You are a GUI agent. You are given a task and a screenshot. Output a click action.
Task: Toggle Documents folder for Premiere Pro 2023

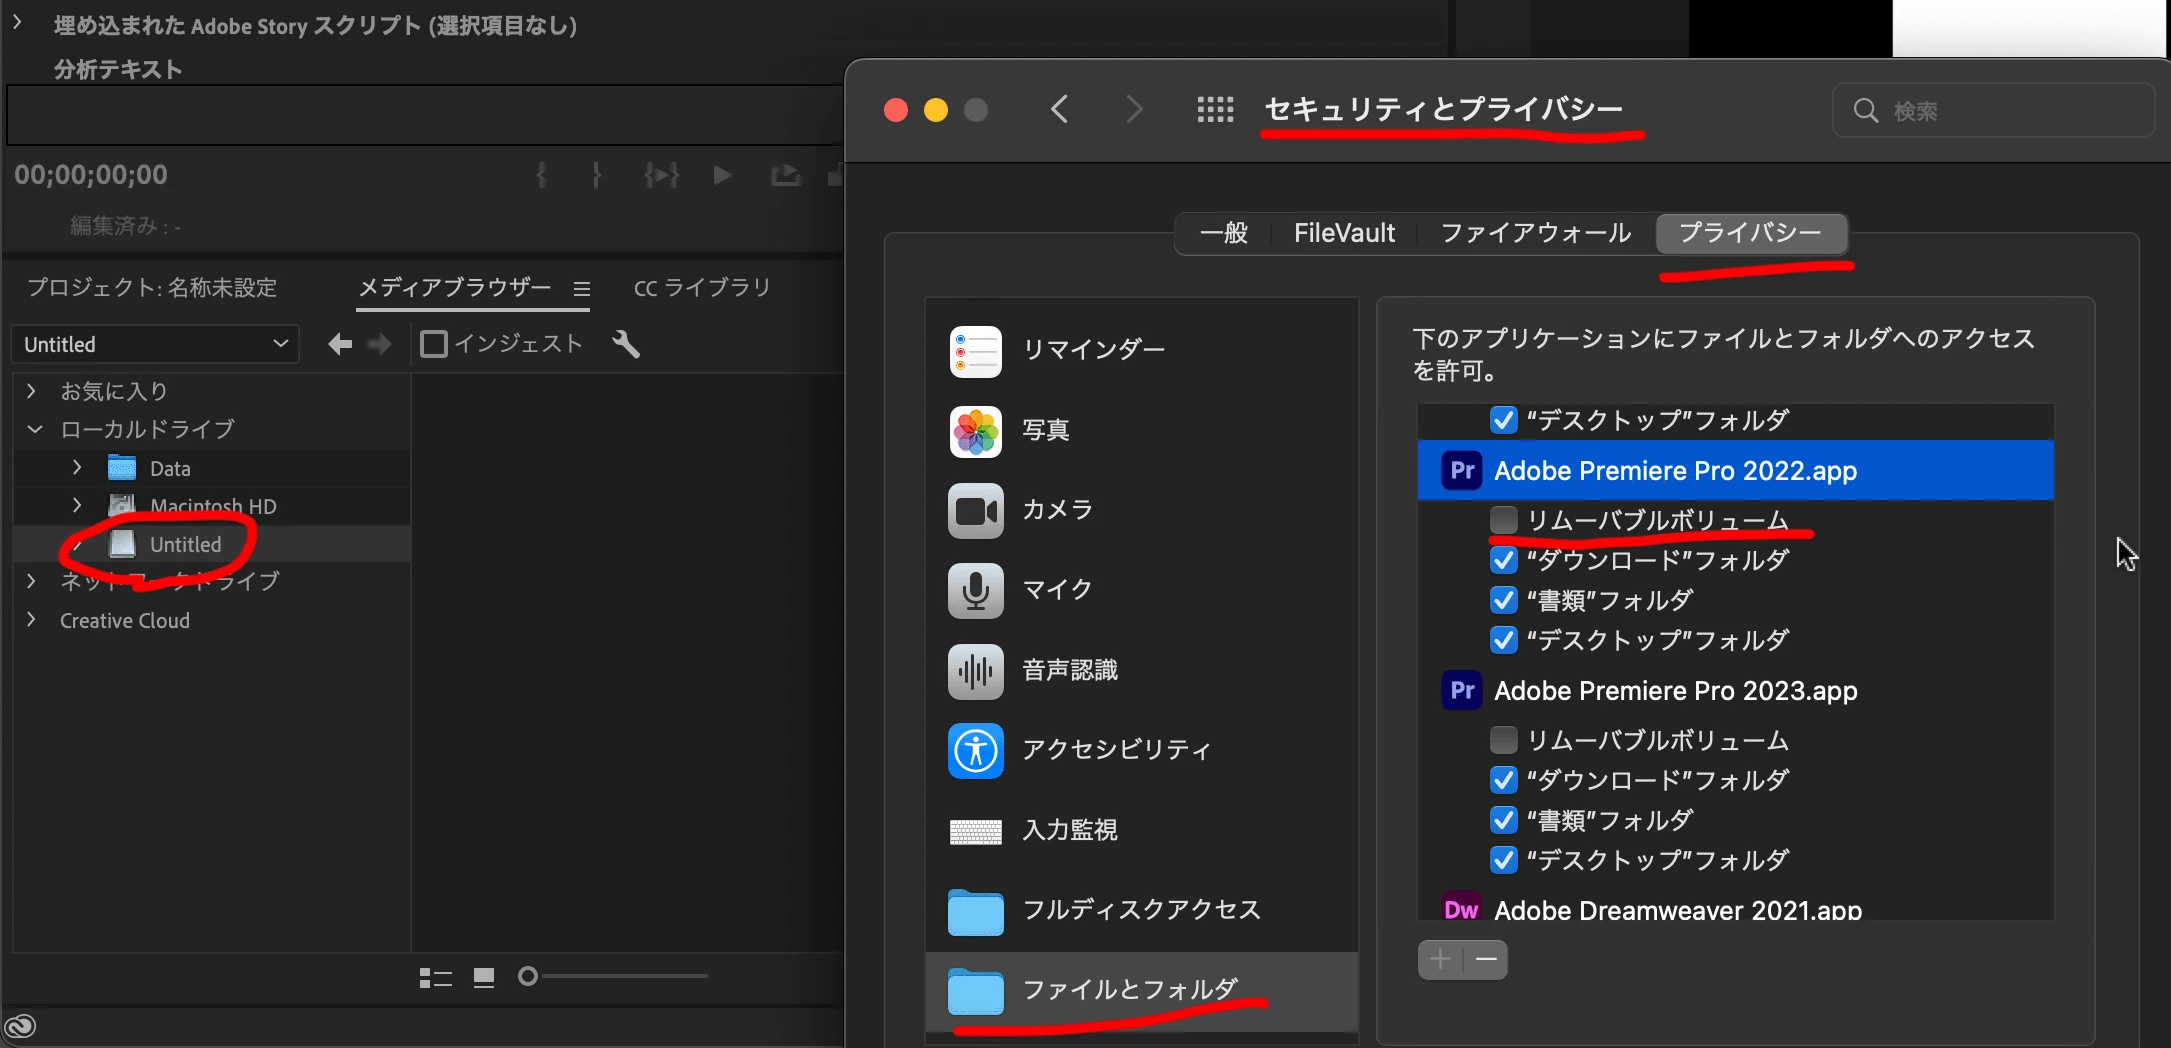pyautogui.click(x=1503, y=820)
